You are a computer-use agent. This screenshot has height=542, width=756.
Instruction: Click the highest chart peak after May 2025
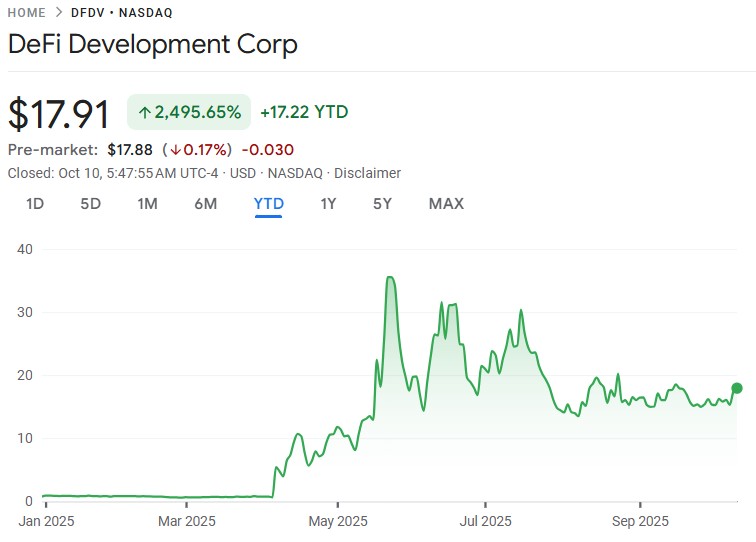click(x=389, y=277)
